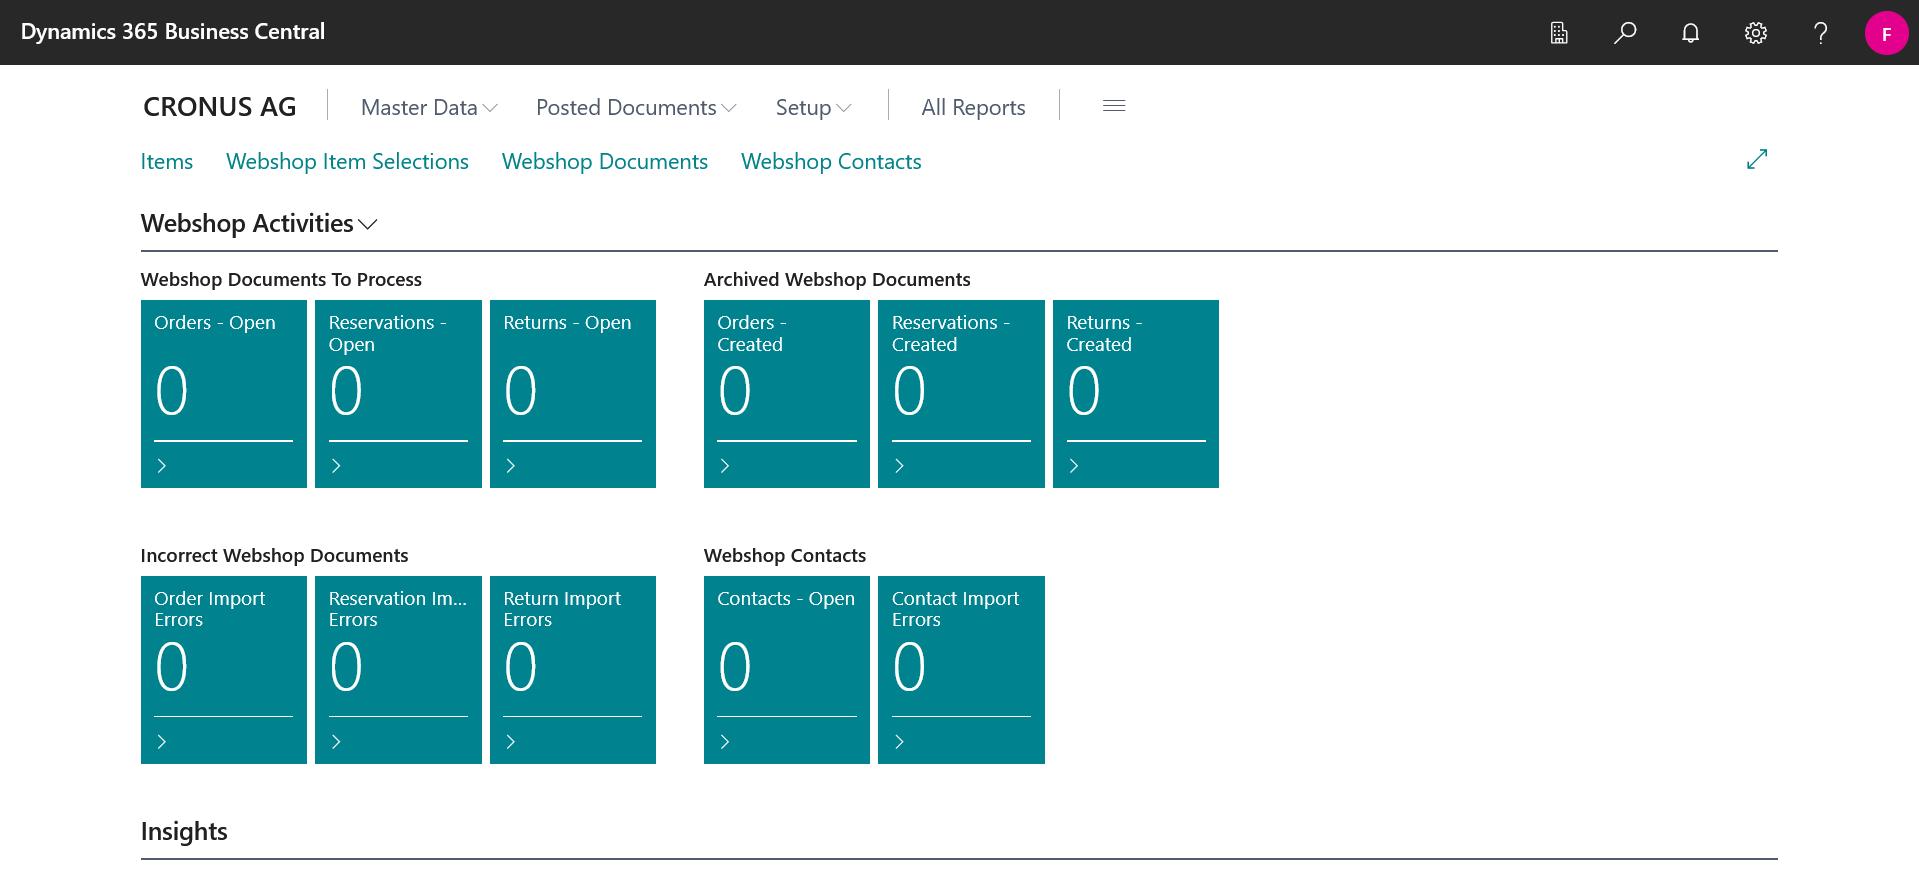Click arrow on Order Import Errors tile

point(162,742)
